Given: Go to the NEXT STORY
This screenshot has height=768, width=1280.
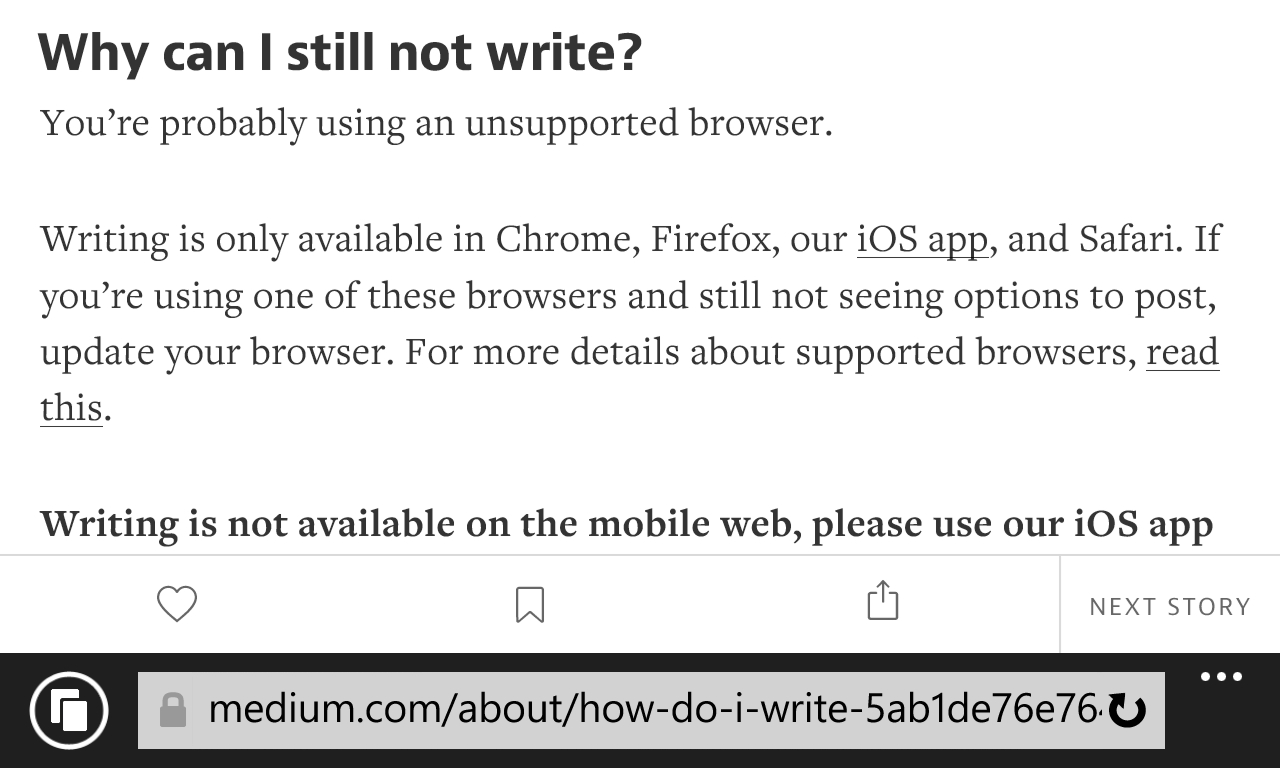Looking at the screenshot, I should click(x=1169, y=606).
